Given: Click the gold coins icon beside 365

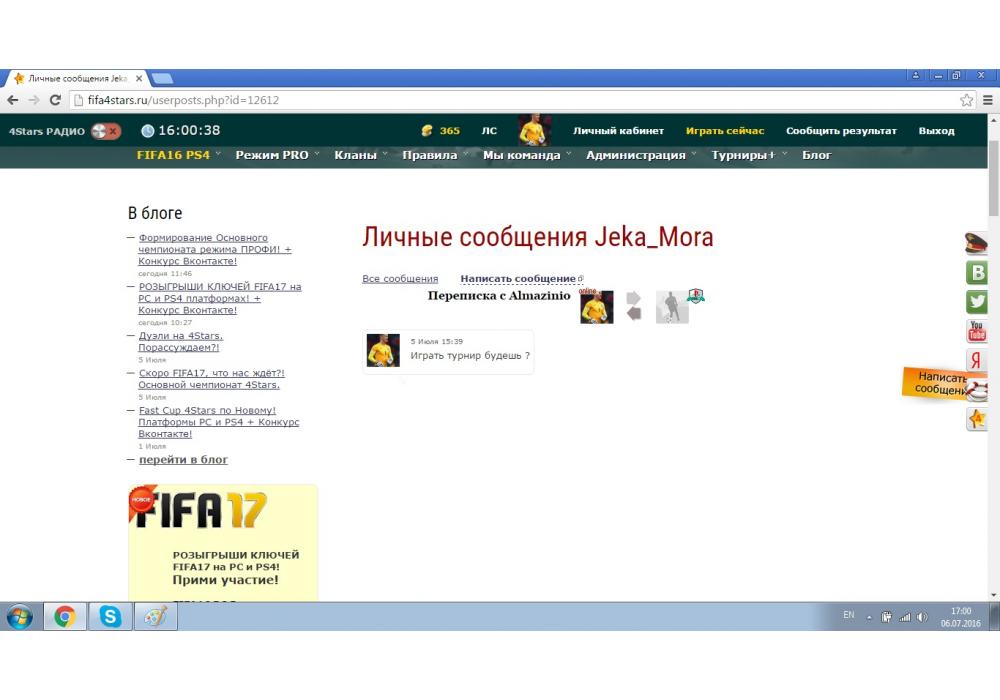Looking at the screenshot, I should 427,131.
